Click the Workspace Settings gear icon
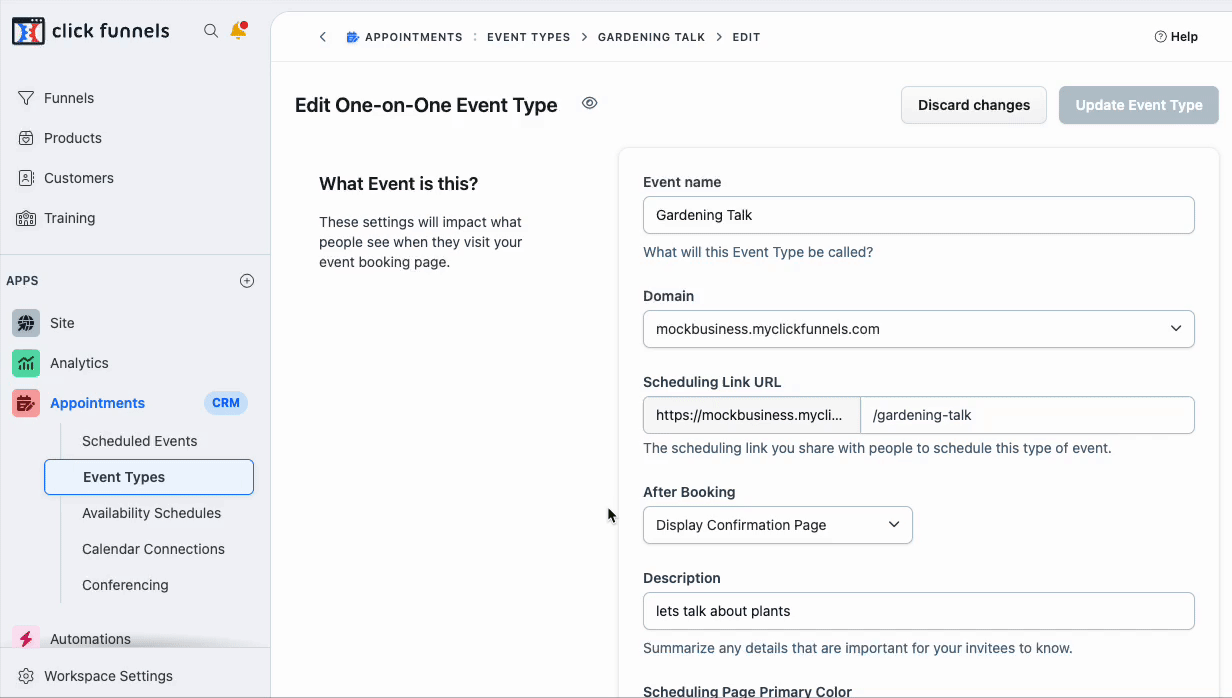 point(26,676)
